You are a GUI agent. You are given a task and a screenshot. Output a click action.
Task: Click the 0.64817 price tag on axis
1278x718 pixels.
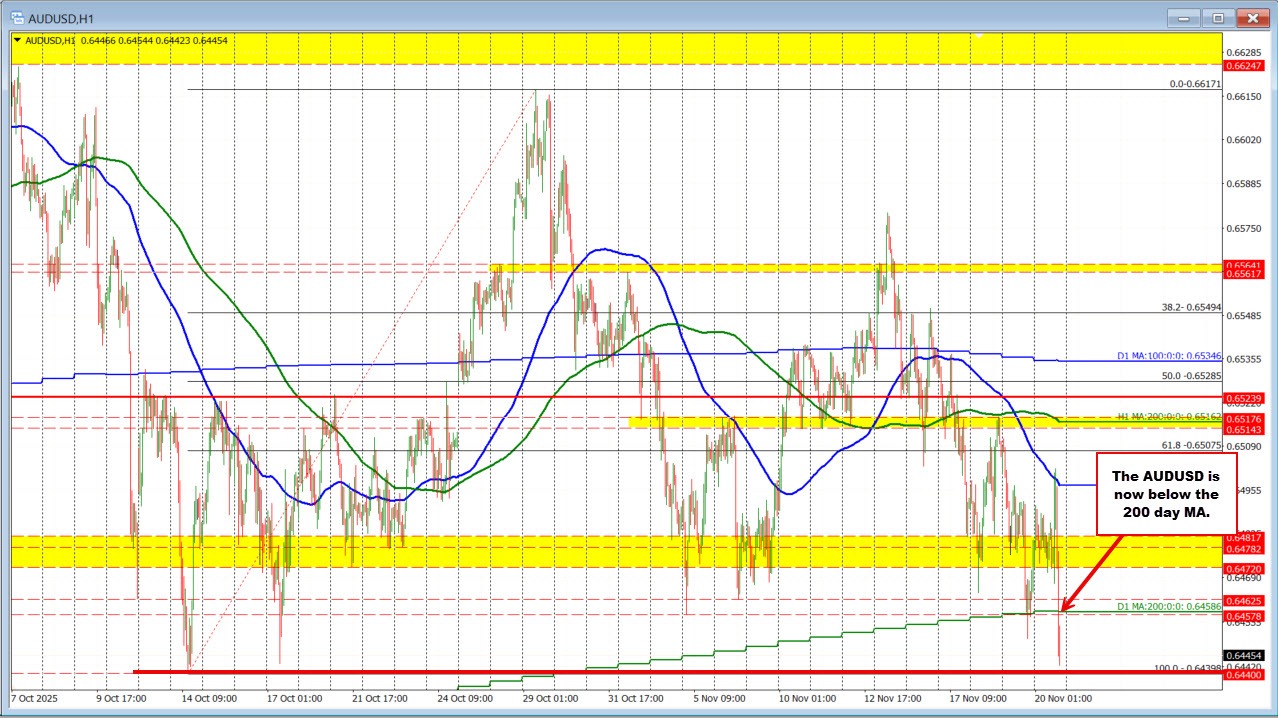(1244, 538)
